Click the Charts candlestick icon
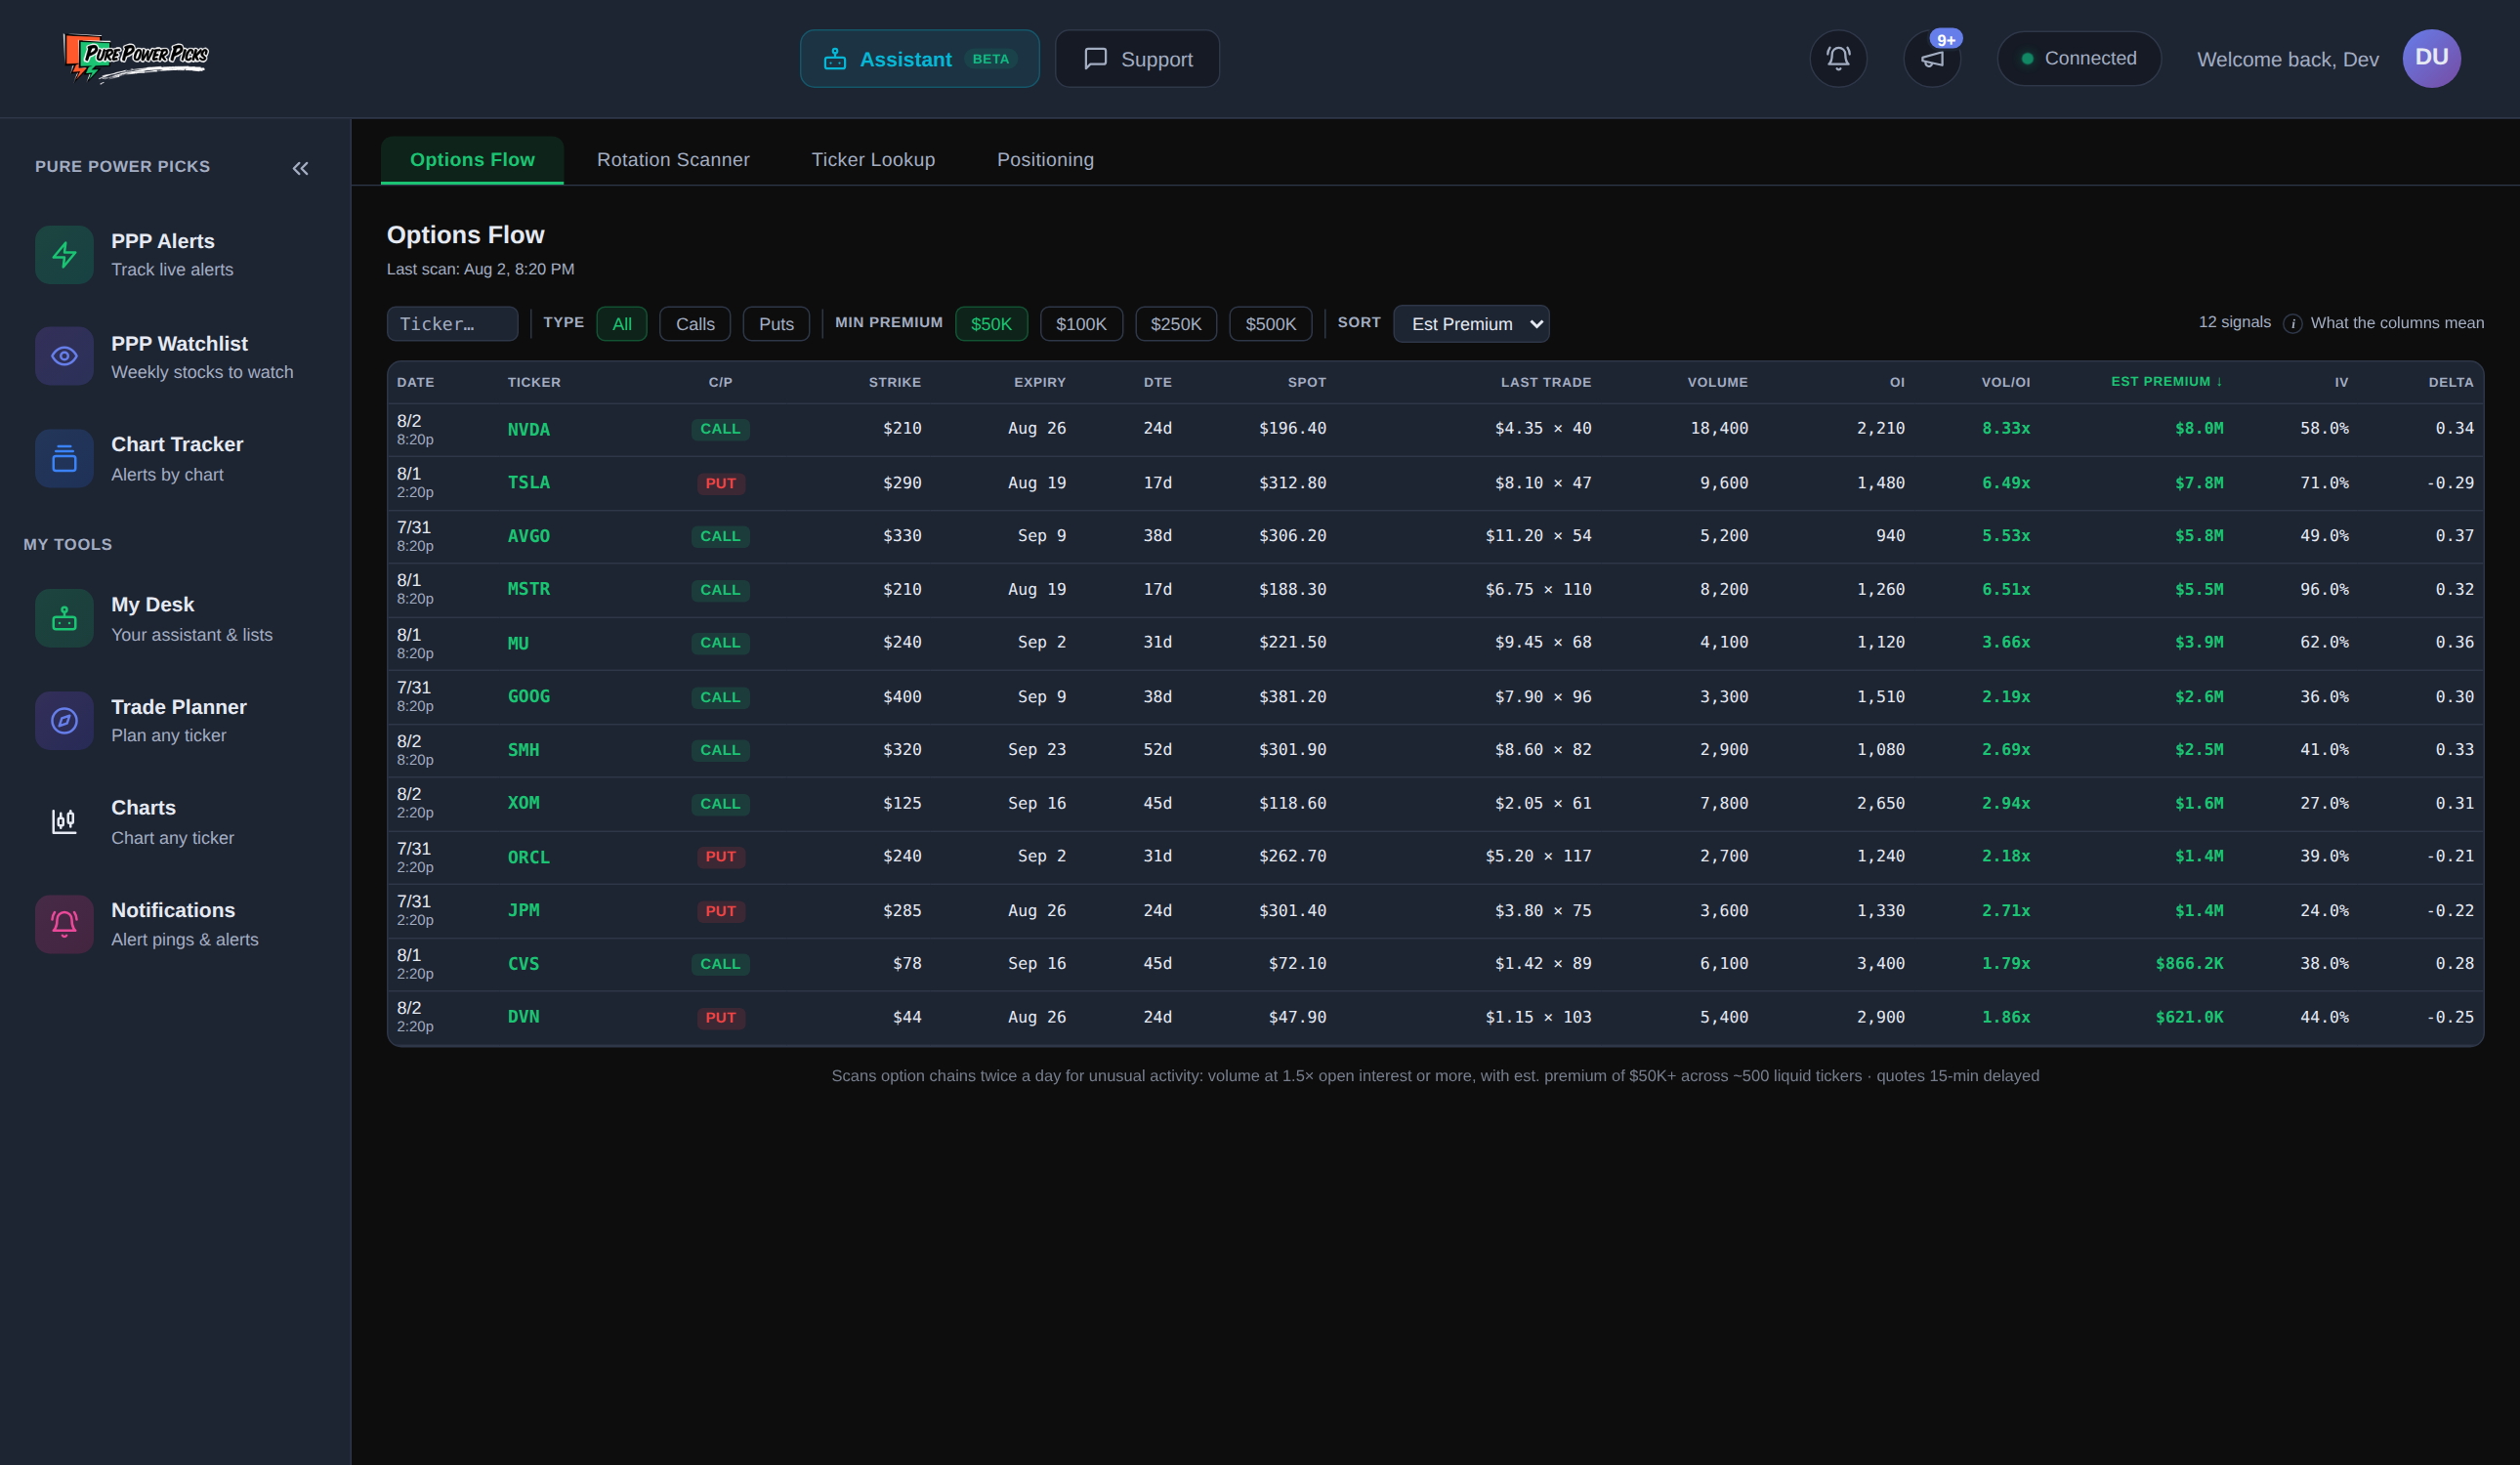Image resolution: width=2520 pixels, height=1465 pixels. (x=64, y=821)
